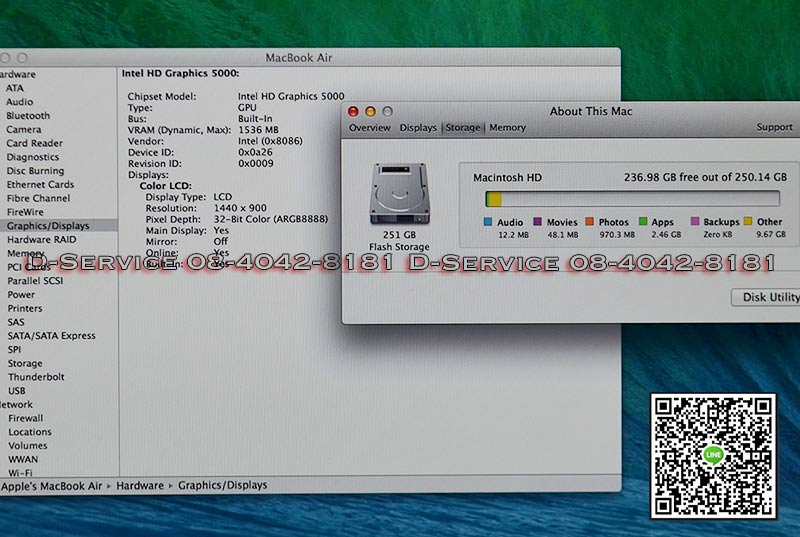Select Audio in the sidebar list
The image size is (800, 537).
click(19, 101)
